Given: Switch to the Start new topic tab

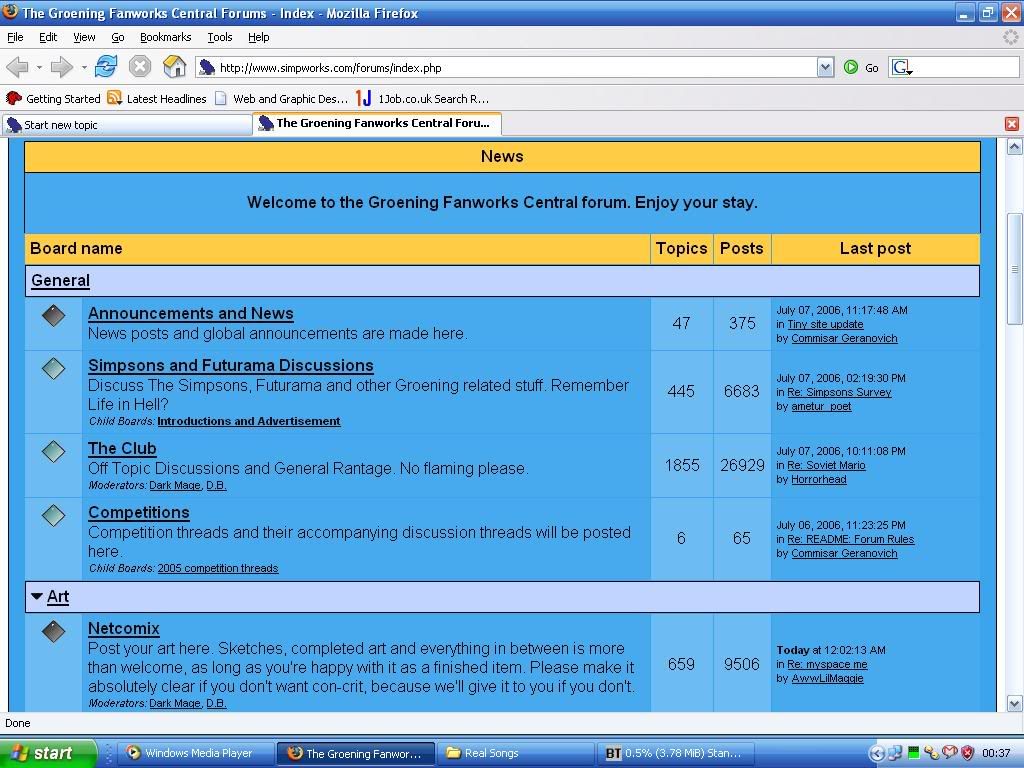Looking at the screenshot, I should (126, 124).
